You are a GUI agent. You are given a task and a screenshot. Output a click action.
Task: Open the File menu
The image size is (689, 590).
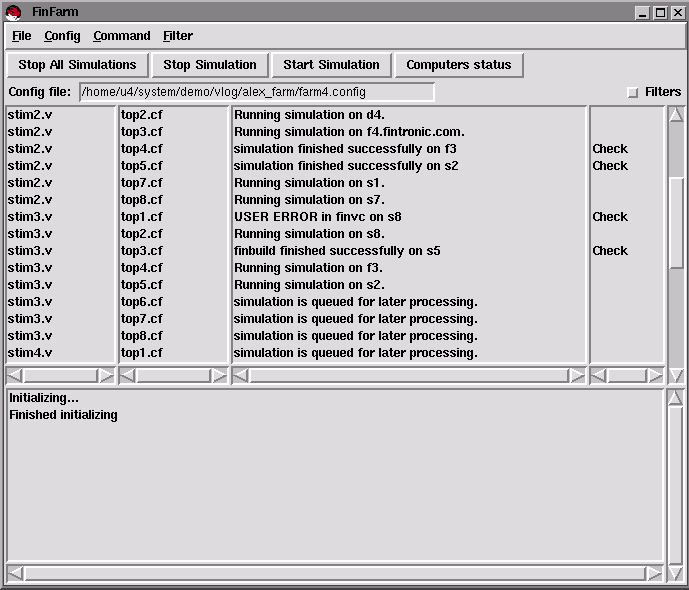pos(21,36)
